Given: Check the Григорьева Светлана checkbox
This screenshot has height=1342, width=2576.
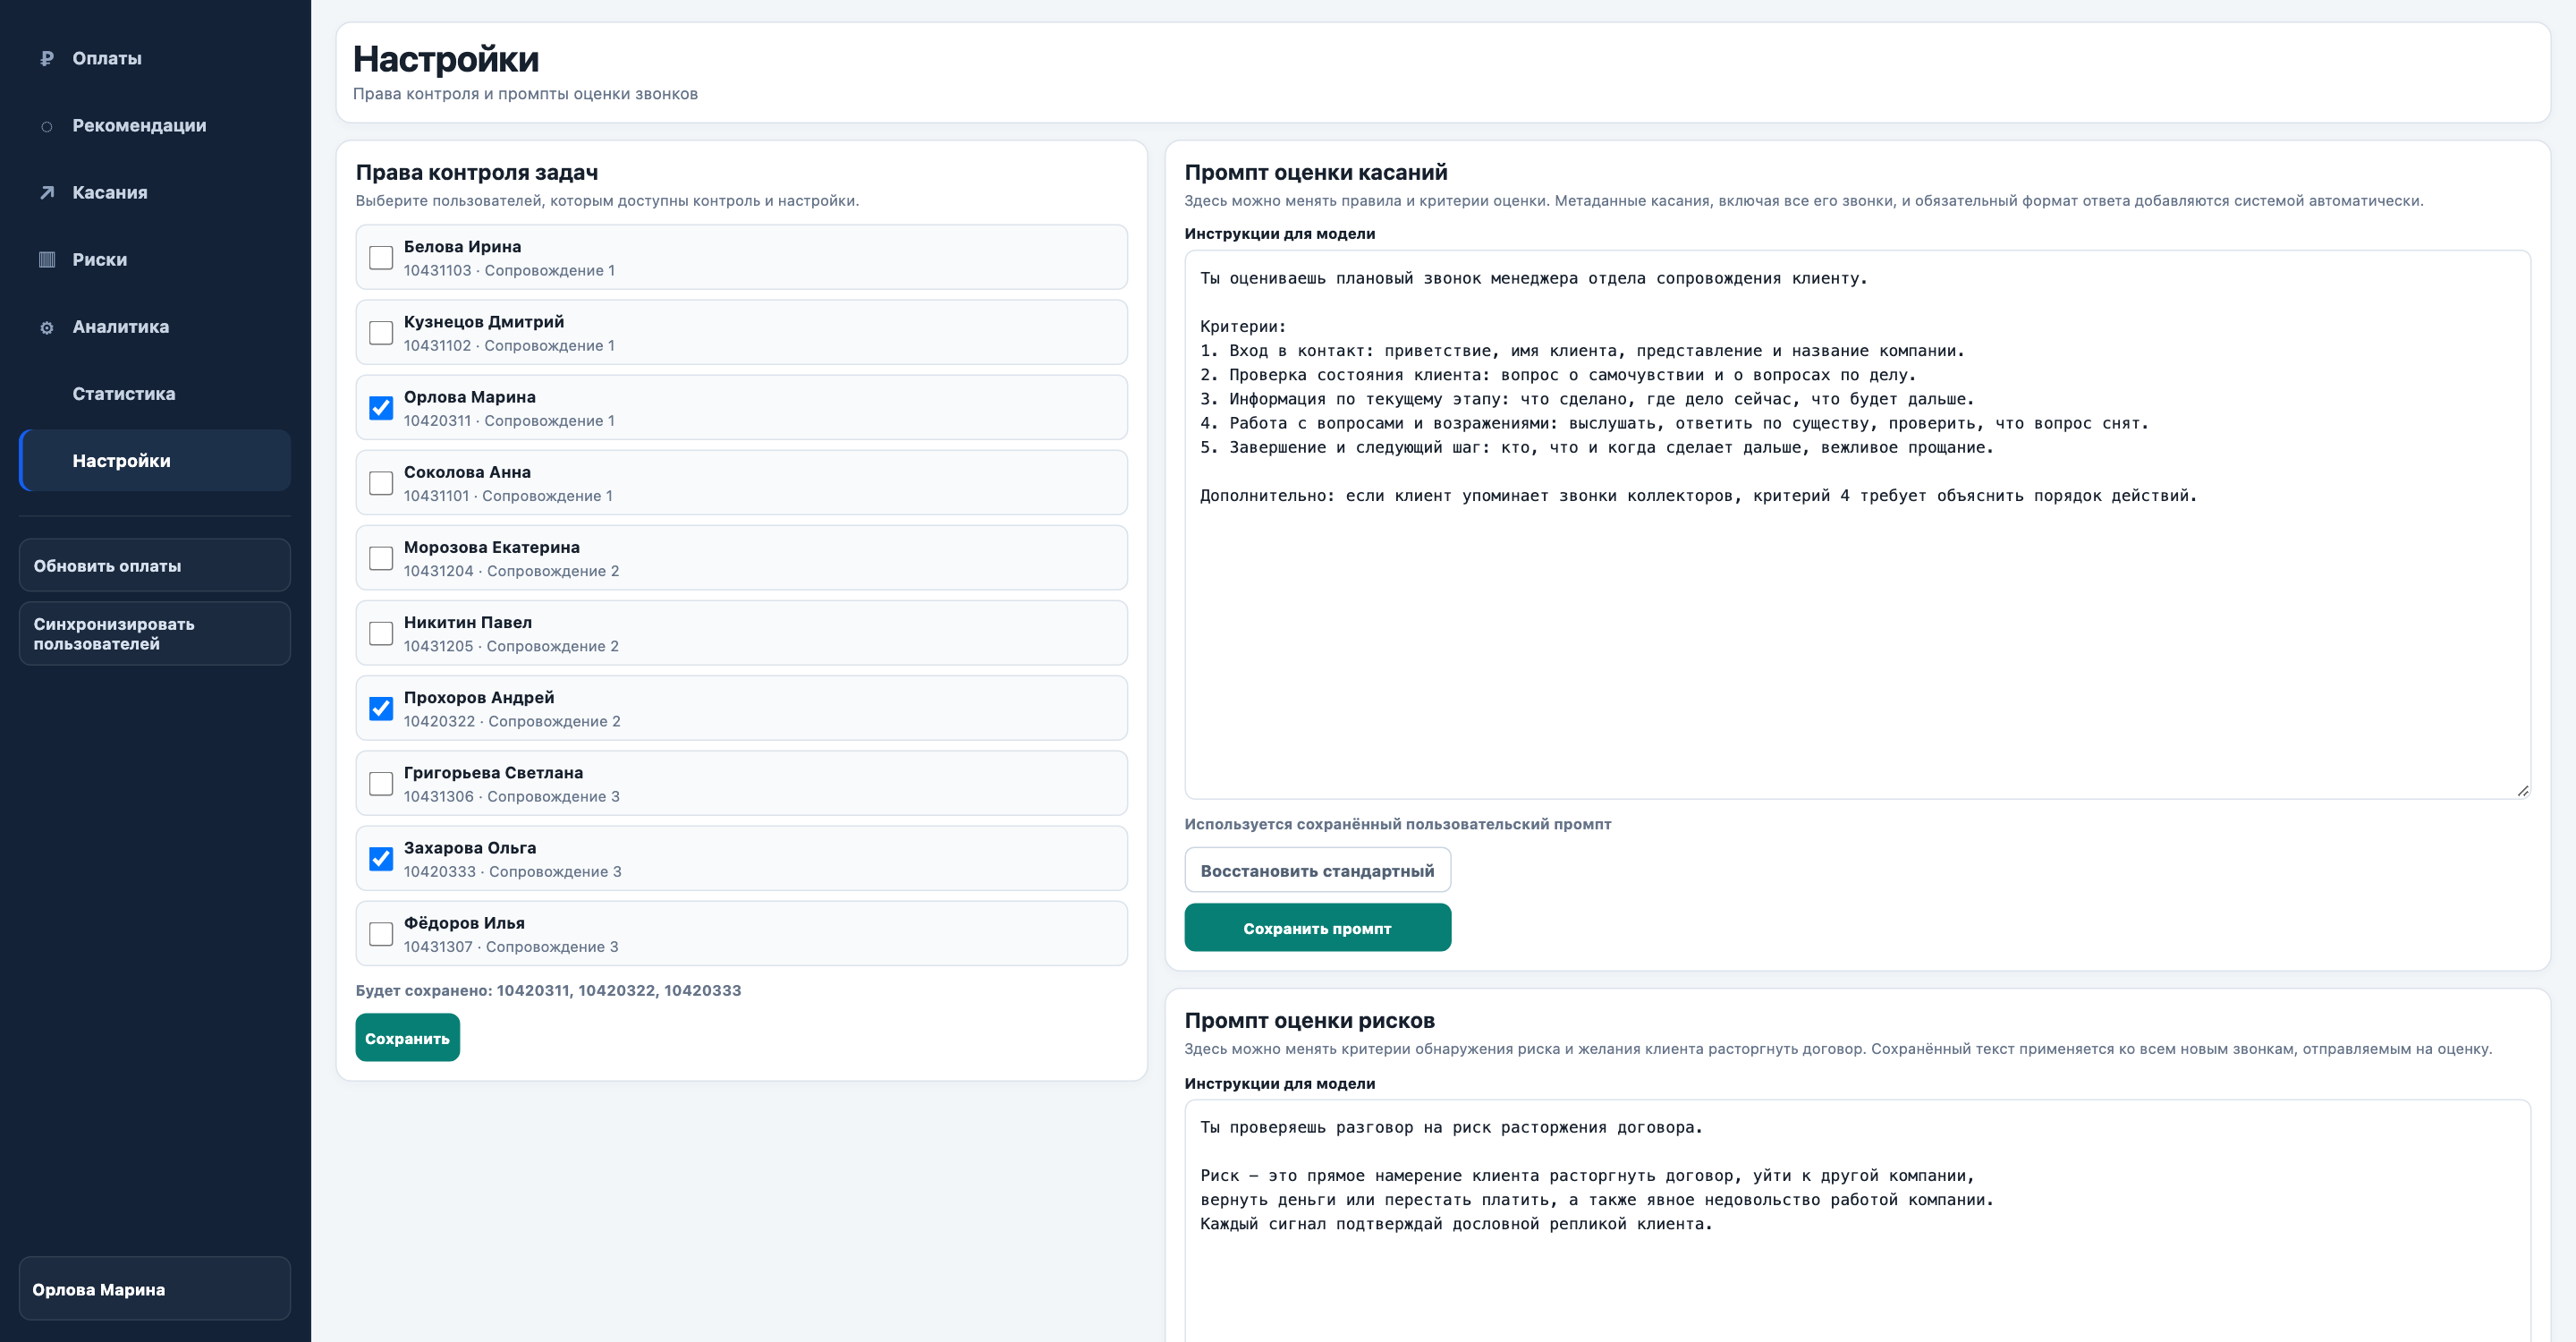Looking at the screenshot, I should coord(381,784).
